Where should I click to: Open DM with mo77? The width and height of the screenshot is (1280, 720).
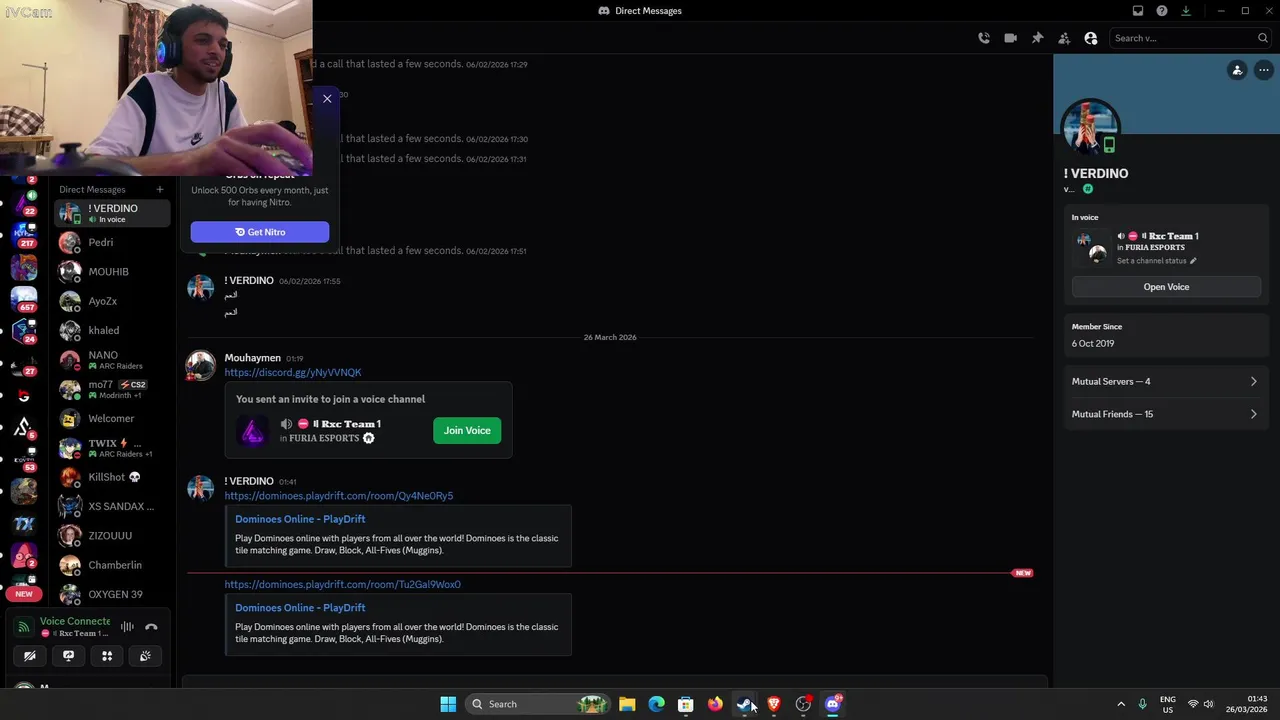coord(113,389)
